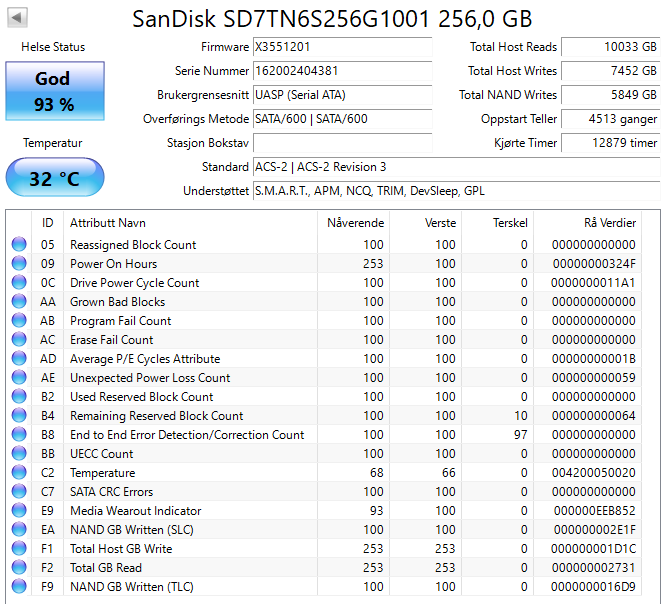This screenshot has width=666, height=604.
Task: Click status icon for Reassigned Block Count
Action: pyautogui.click(x=19, y=245)
